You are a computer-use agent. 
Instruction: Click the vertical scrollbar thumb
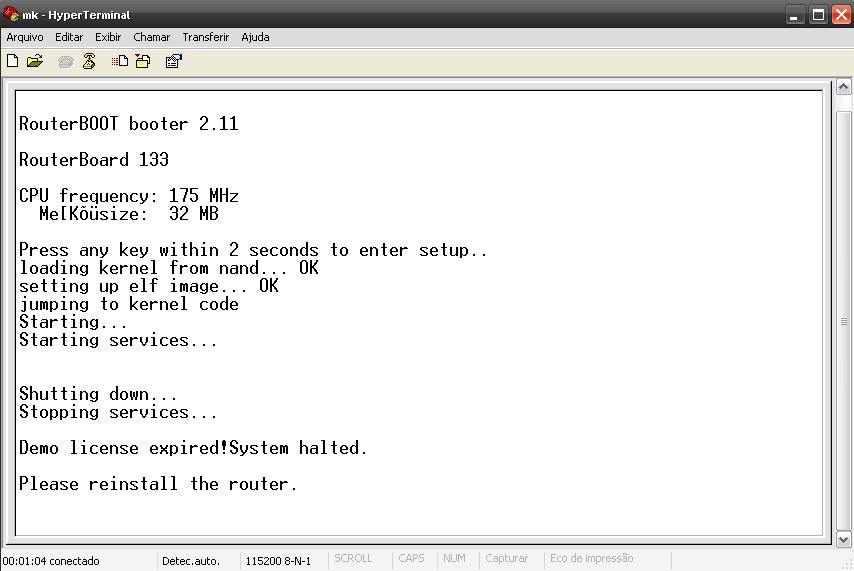844,321
